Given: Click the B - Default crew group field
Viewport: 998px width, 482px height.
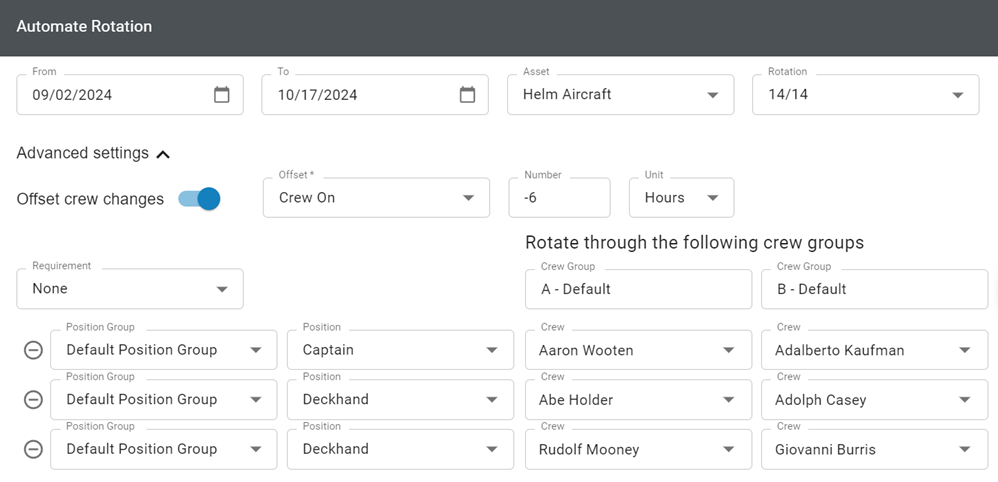Looking at the screenshot, I should tap(875, 289).
